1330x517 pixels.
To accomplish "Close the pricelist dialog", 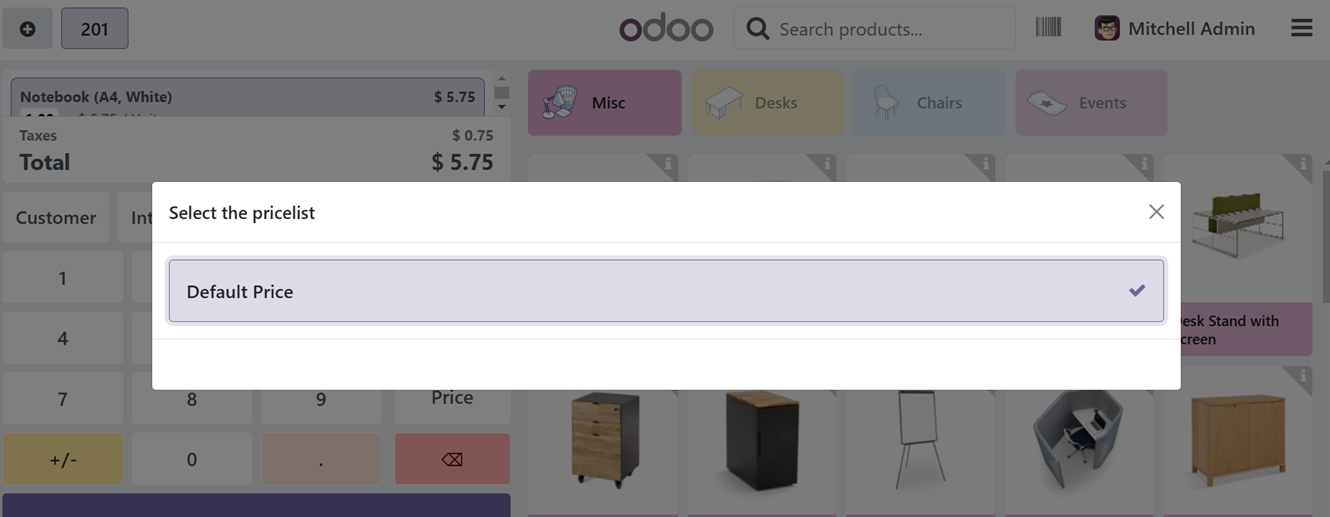I will tap(1156, 212).
